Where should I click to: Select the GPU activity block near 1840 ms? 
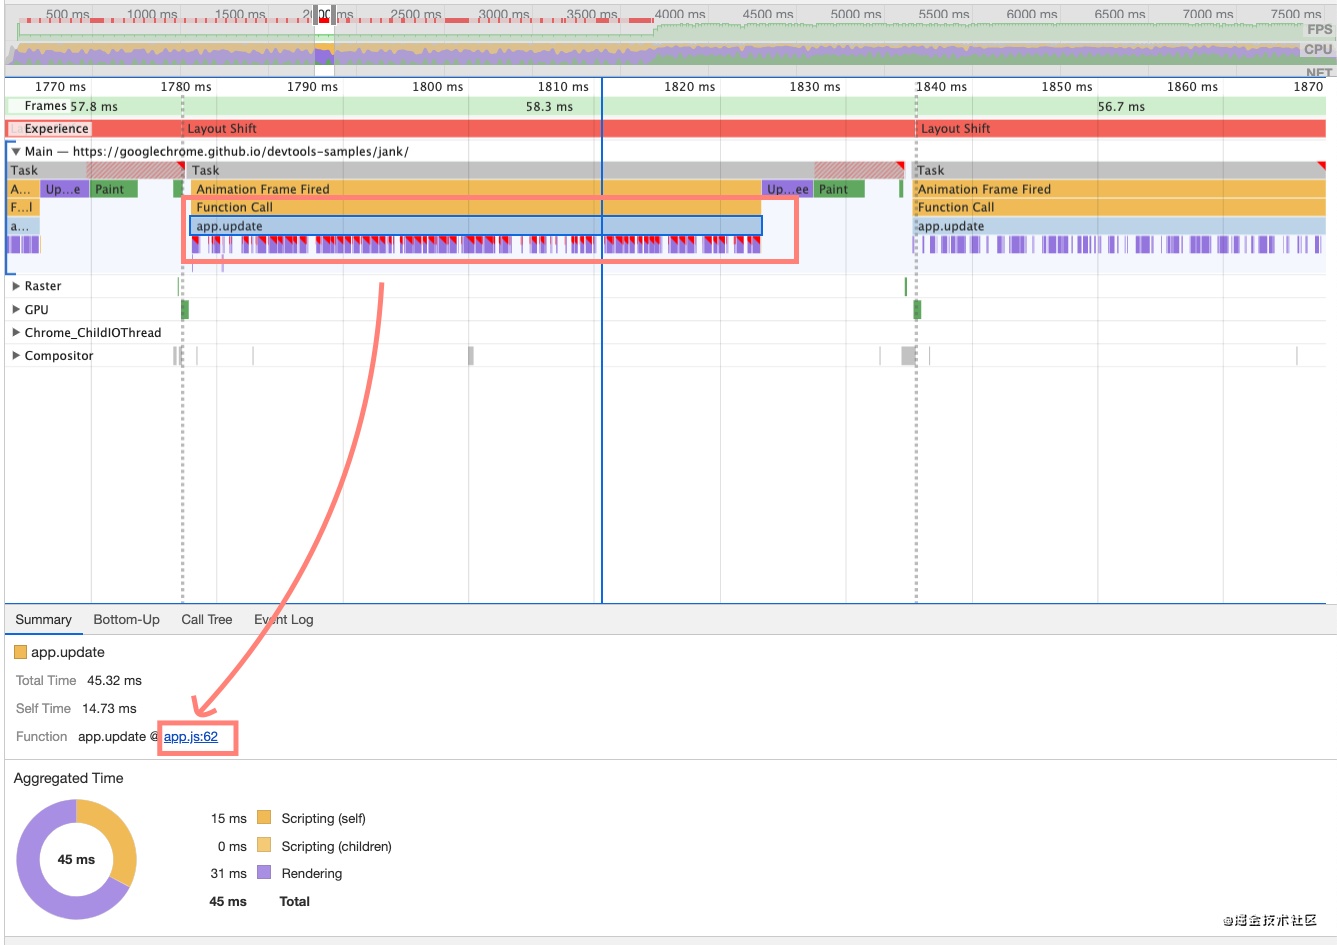[917, 310]
